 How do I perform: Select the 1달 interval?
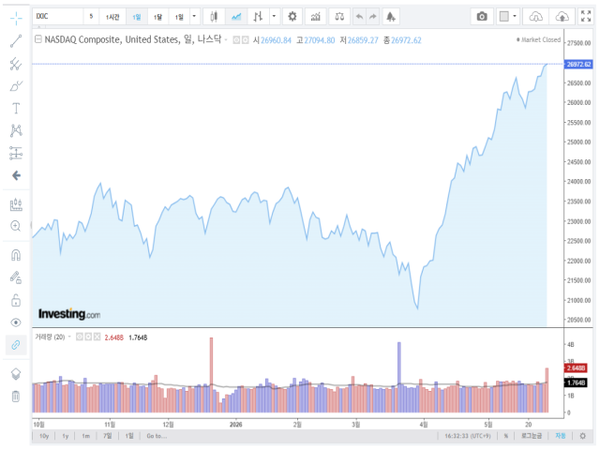pyautogui.click(x=158, y=16)
